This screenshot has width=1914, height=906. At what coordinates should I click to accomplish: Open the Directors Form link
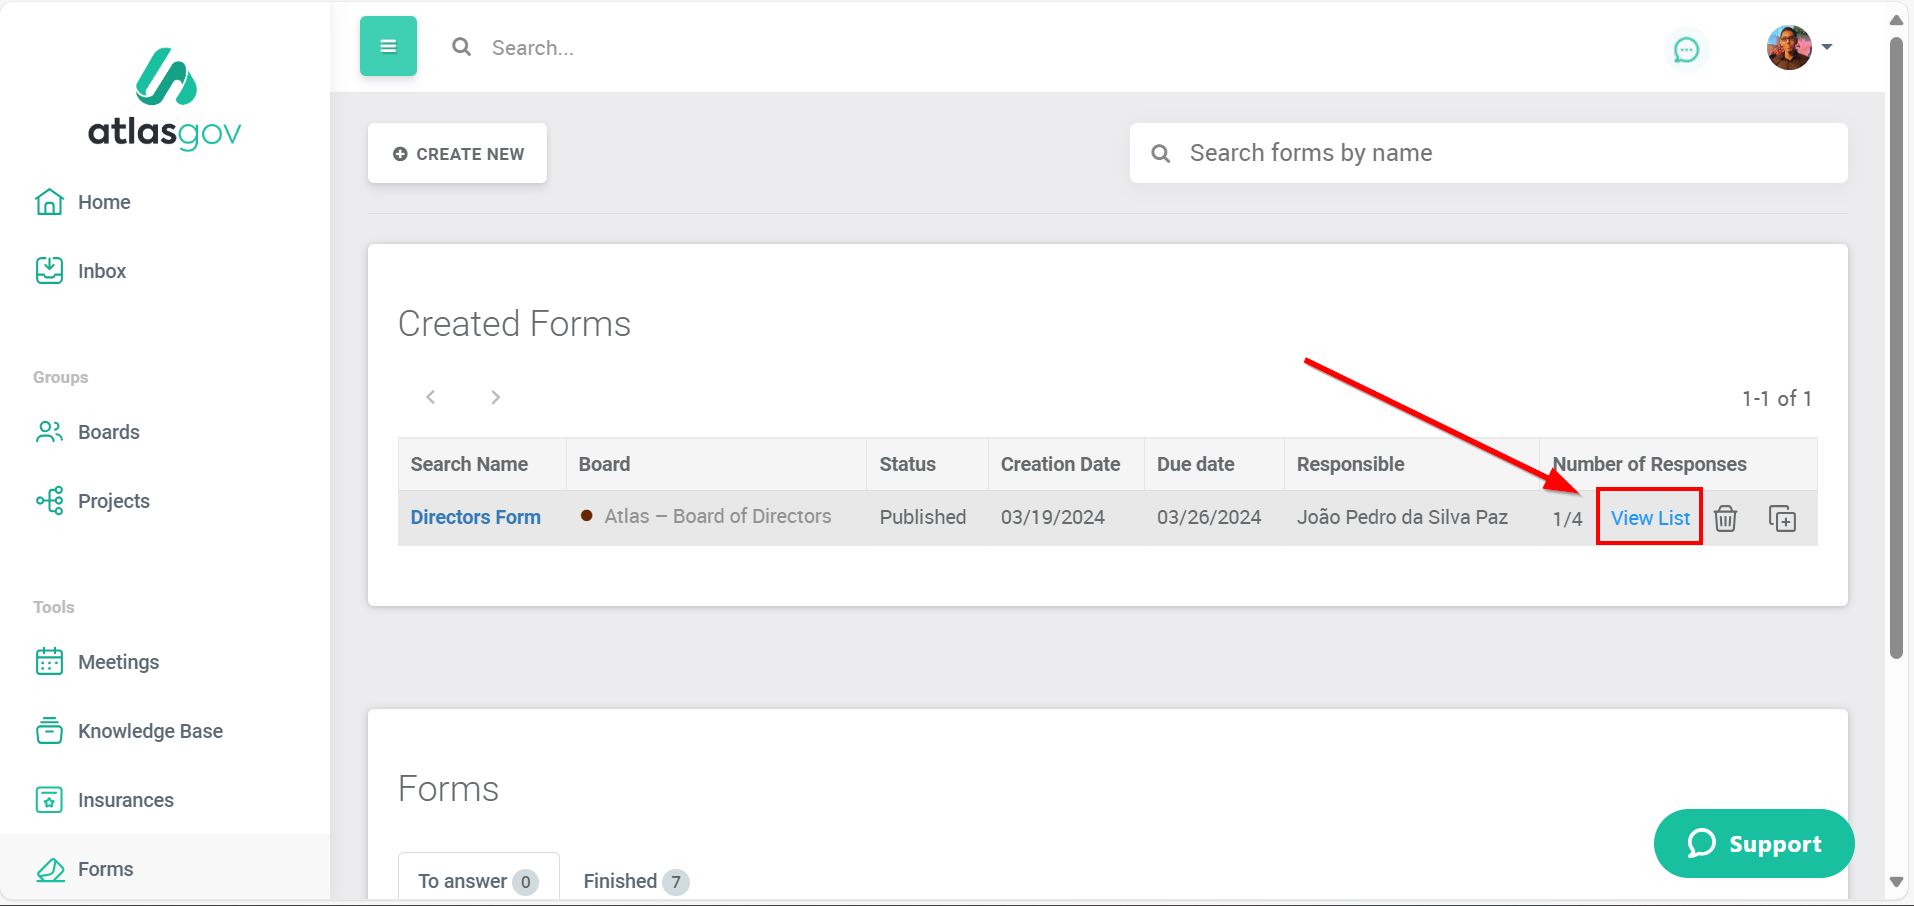click(x=475, y=517)
